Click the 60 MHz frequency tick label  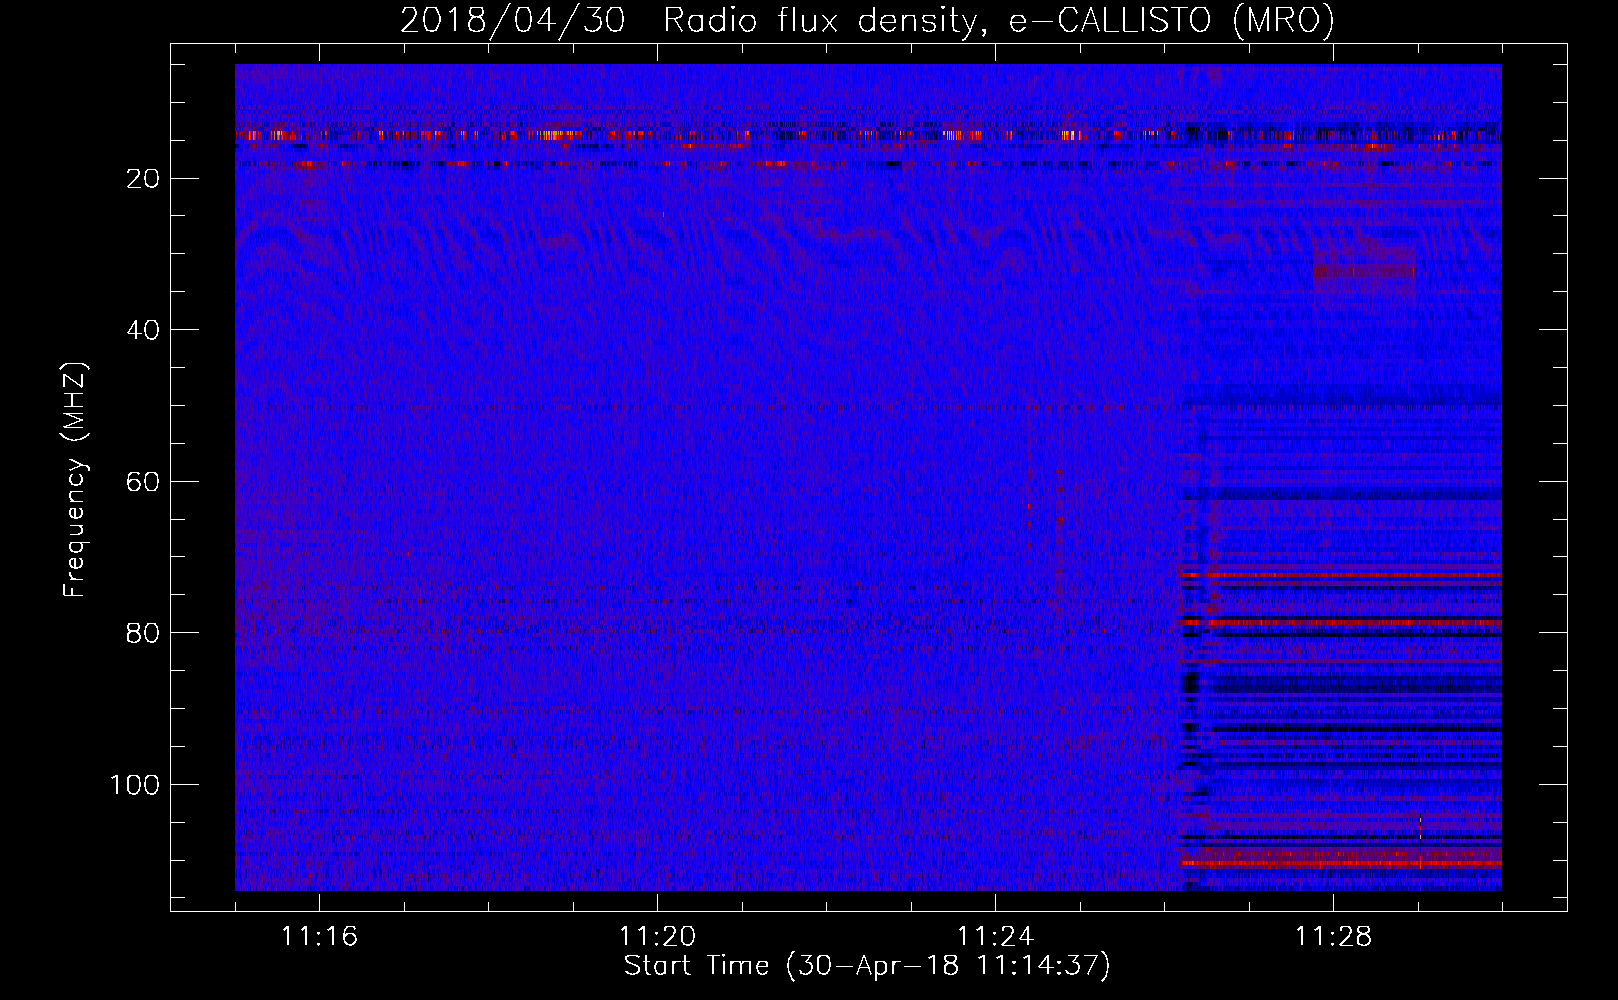coord(143,482)
